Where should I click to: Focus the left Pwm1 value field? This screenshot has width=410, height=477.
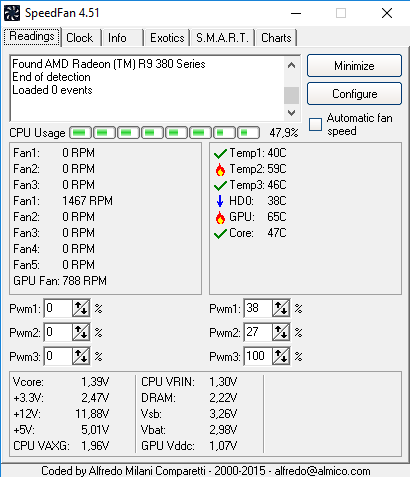click(x=58, y=308)
